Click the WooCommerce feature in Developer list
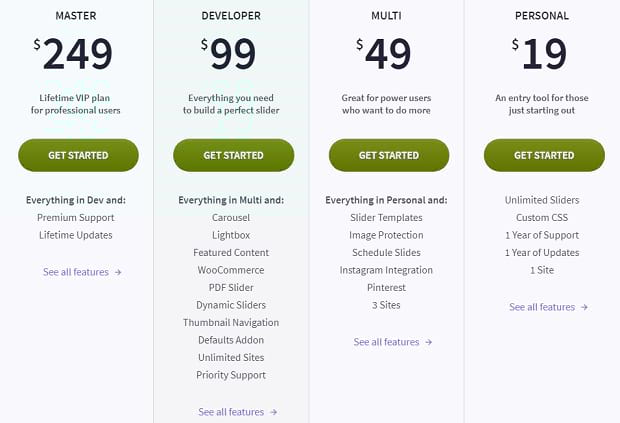620x423 pixels. [231, 270]
